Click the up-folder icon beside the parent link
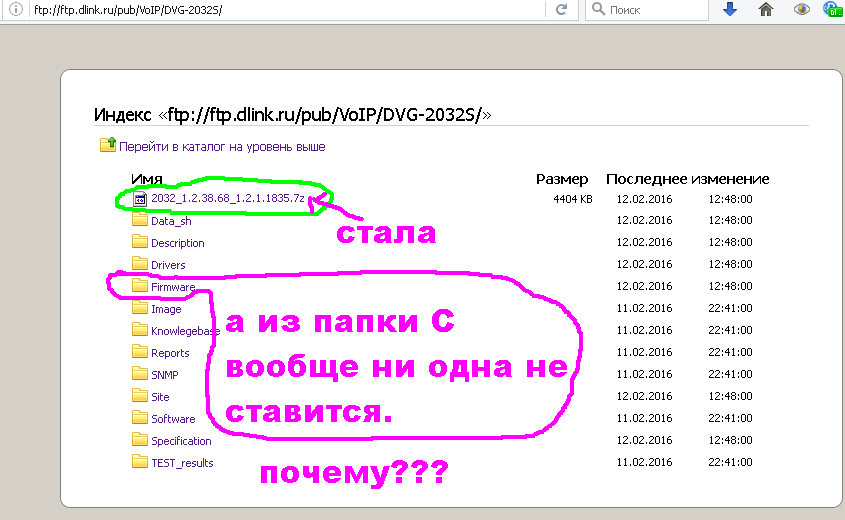Viewport: 845px width, 520px height. [x=108, y=144]
